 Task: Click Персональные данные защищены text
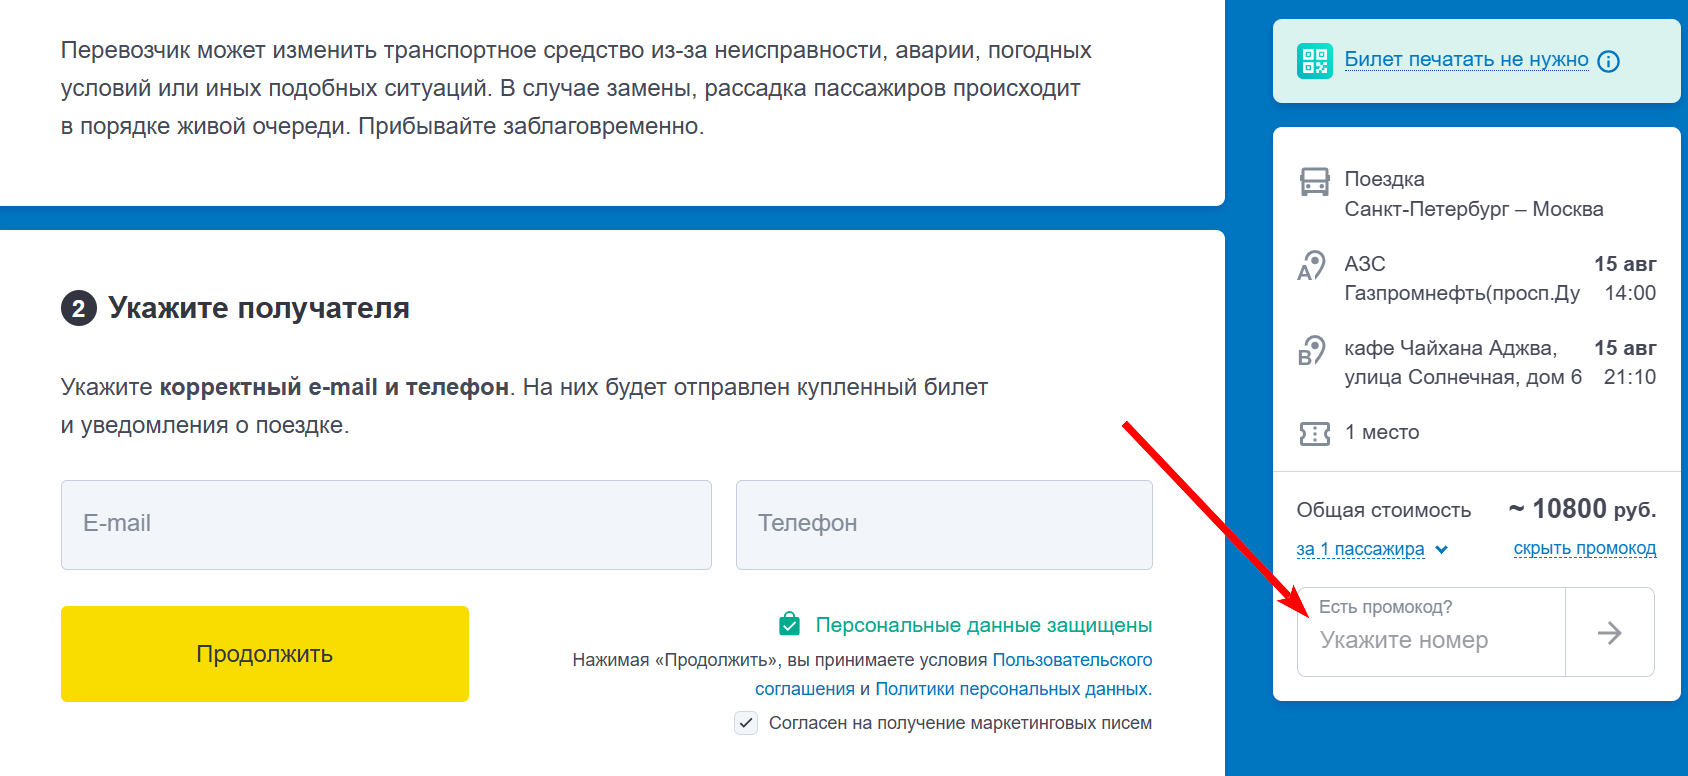point(984,624)
